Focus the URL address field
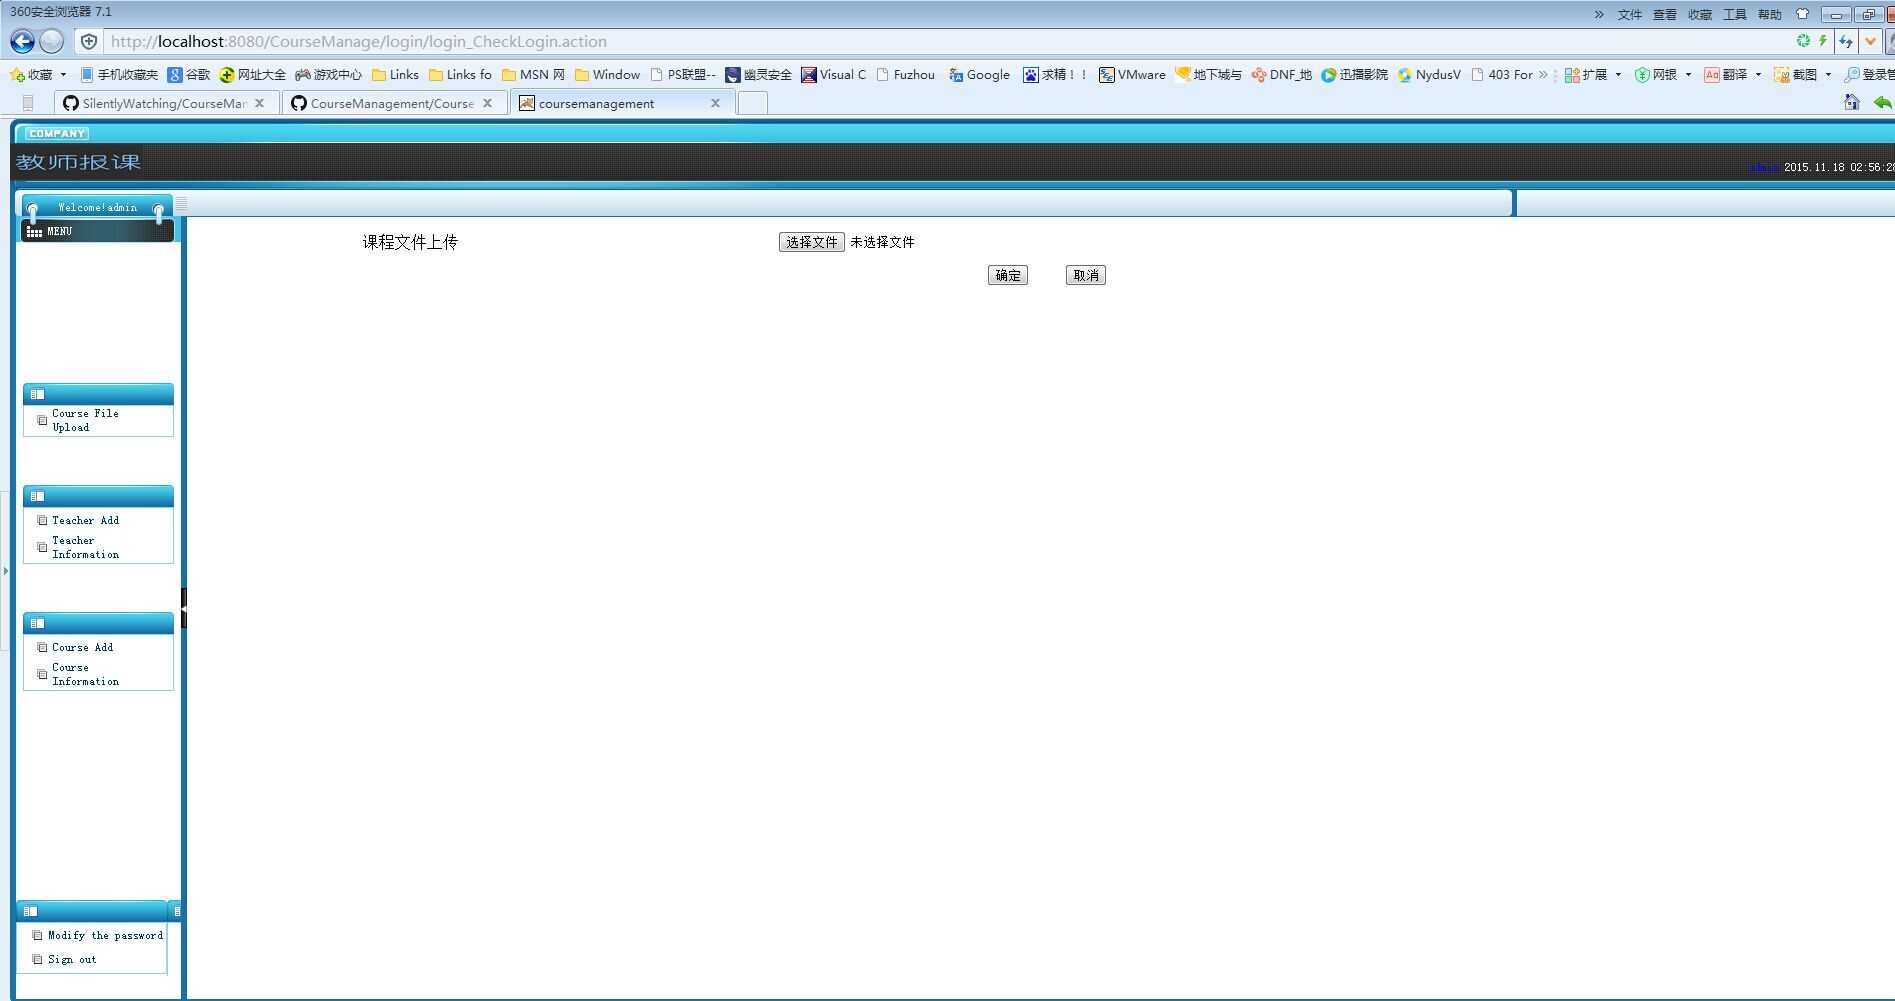 (x=940, y=42)
